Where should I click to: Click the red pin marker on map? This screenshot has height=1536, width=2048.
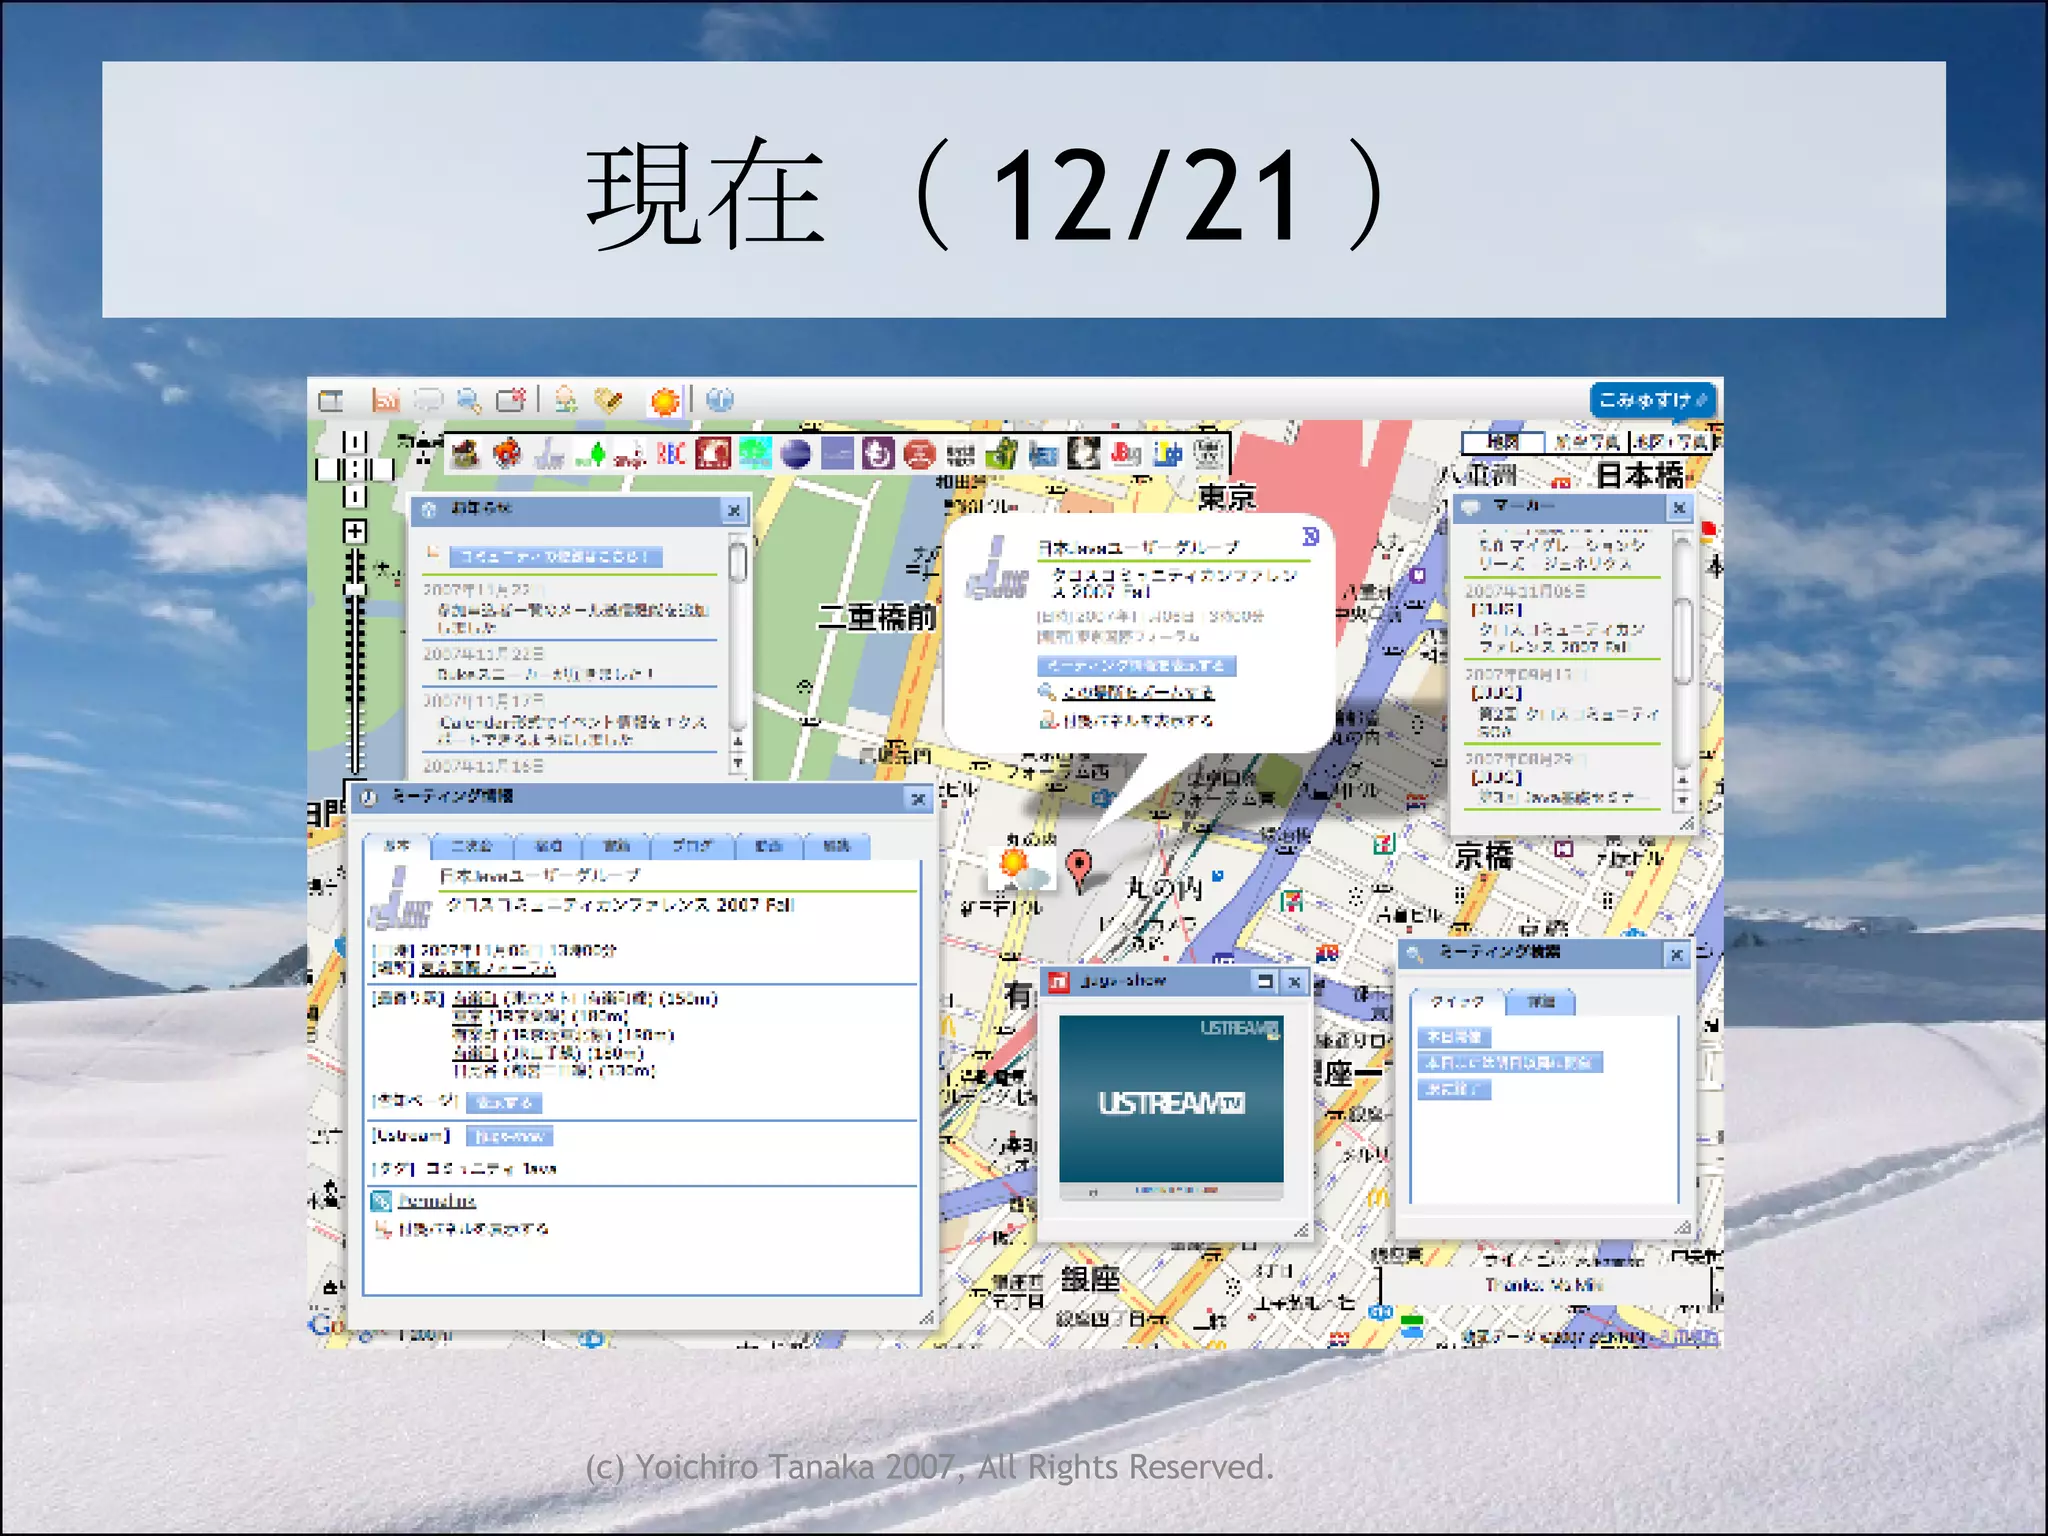pyautogui.click(x=1079, y=869)
